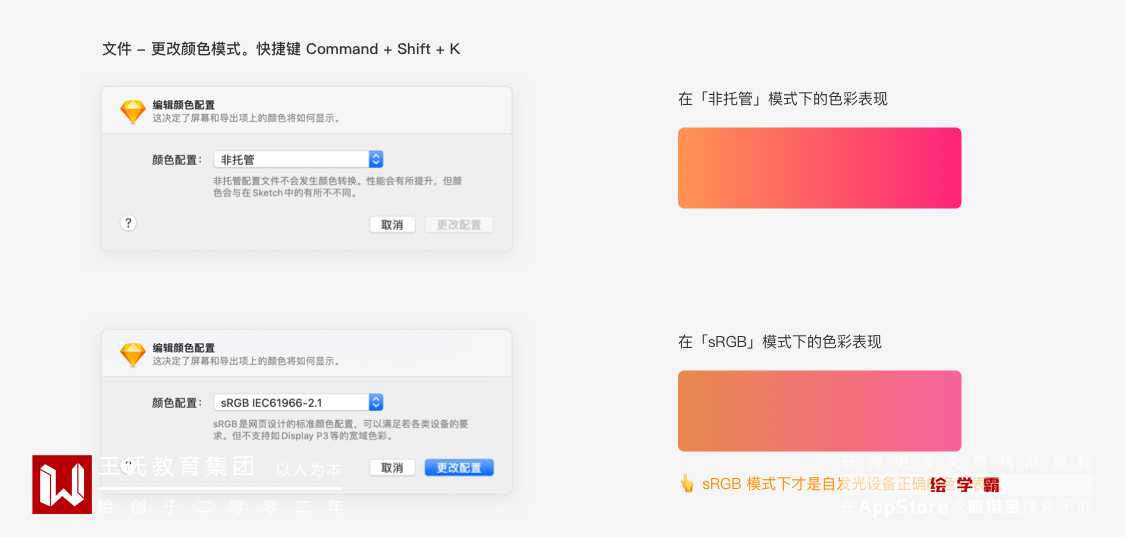Click the greyed-out 更改配置 button
Screen dimensions: 1125x537
pyautogui.click(x=459, y=225)
